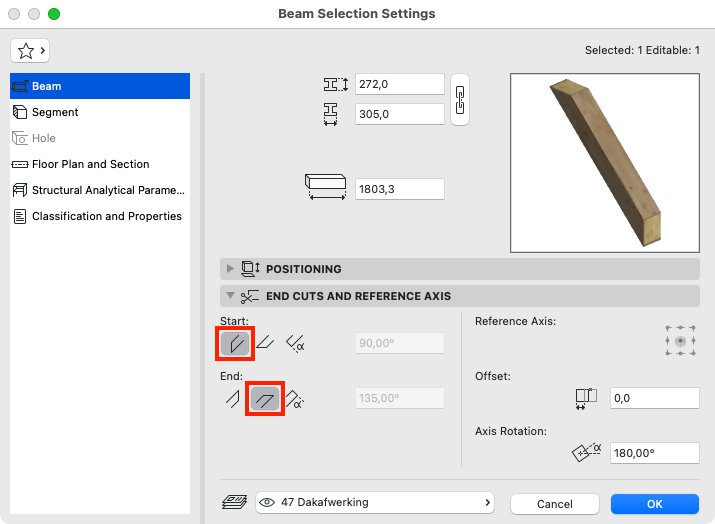Image resolution: width=715 pixels, height=524 pixels.
Task: Open Structural Analytical Parameters page
Action: [x=100, y=190]
